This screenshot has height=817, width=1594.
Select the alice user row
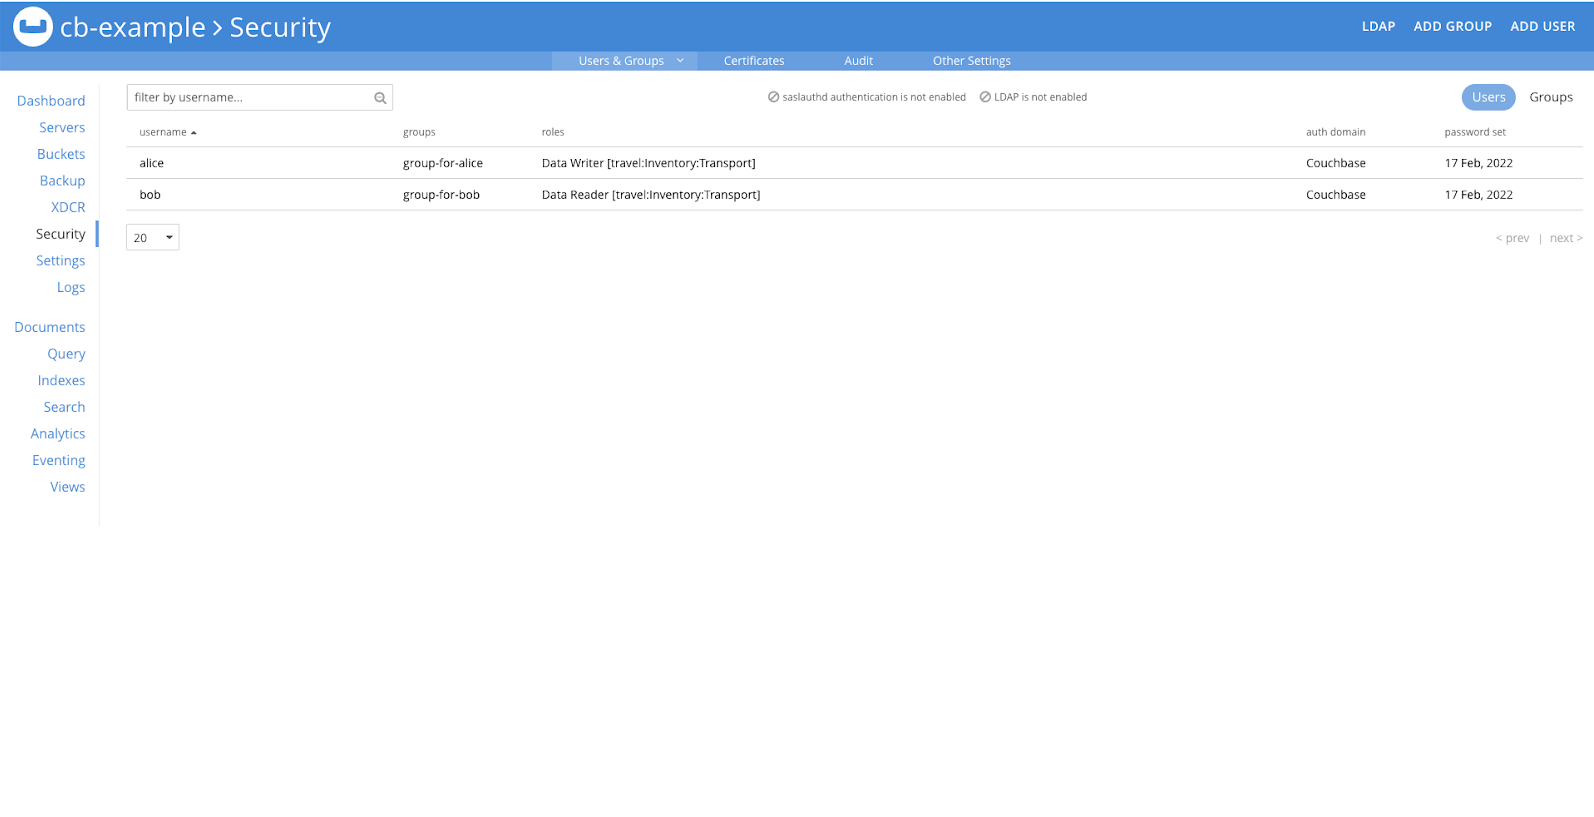(x=152, y=163)
